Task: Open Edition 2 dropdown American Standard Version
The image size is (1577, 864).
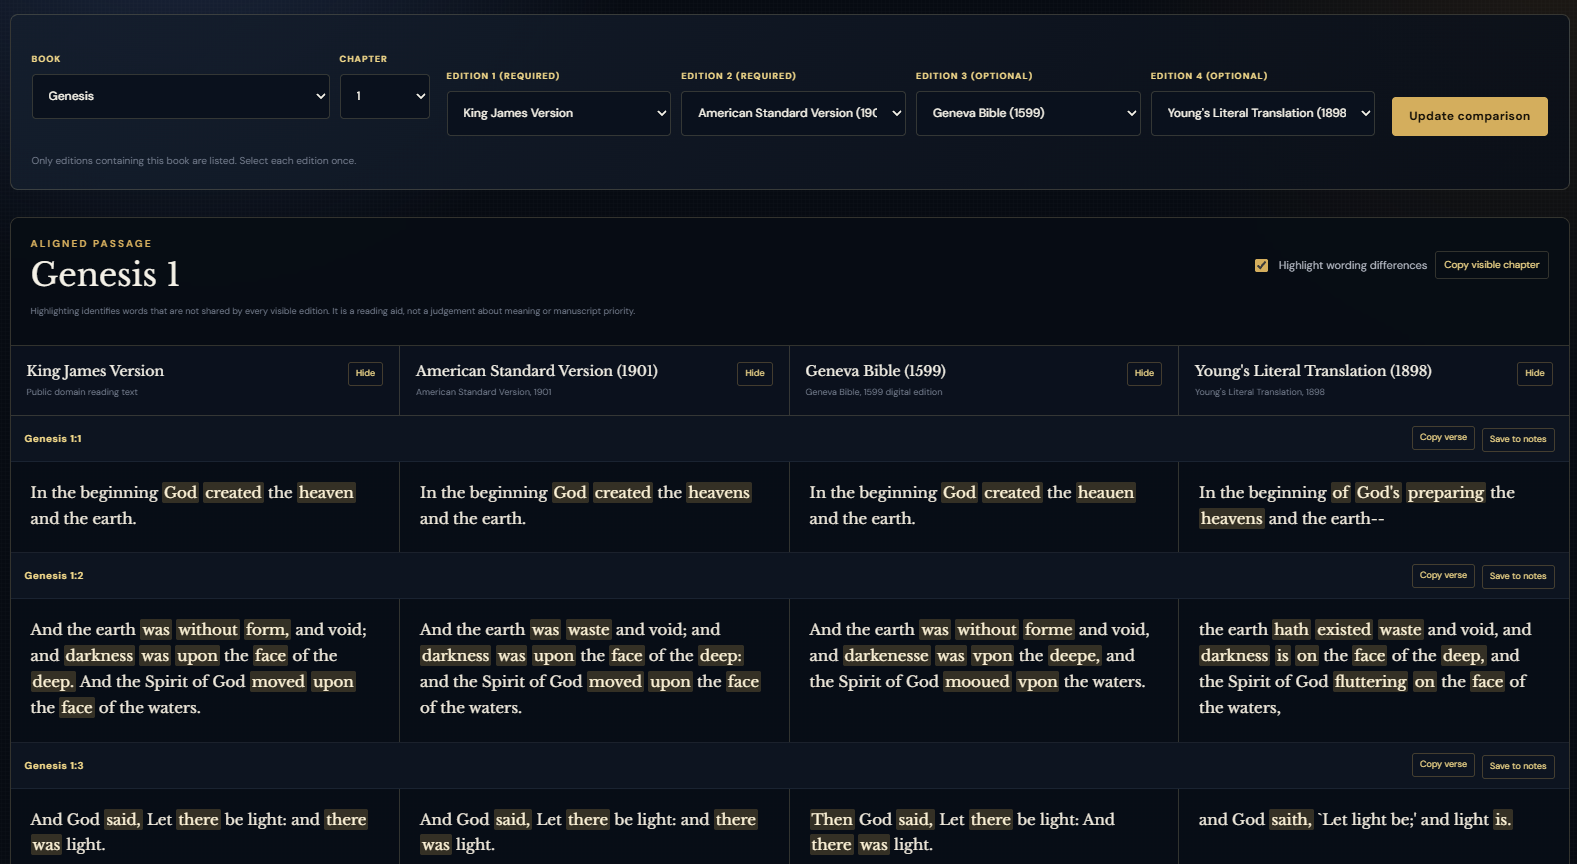Action: 793,113
